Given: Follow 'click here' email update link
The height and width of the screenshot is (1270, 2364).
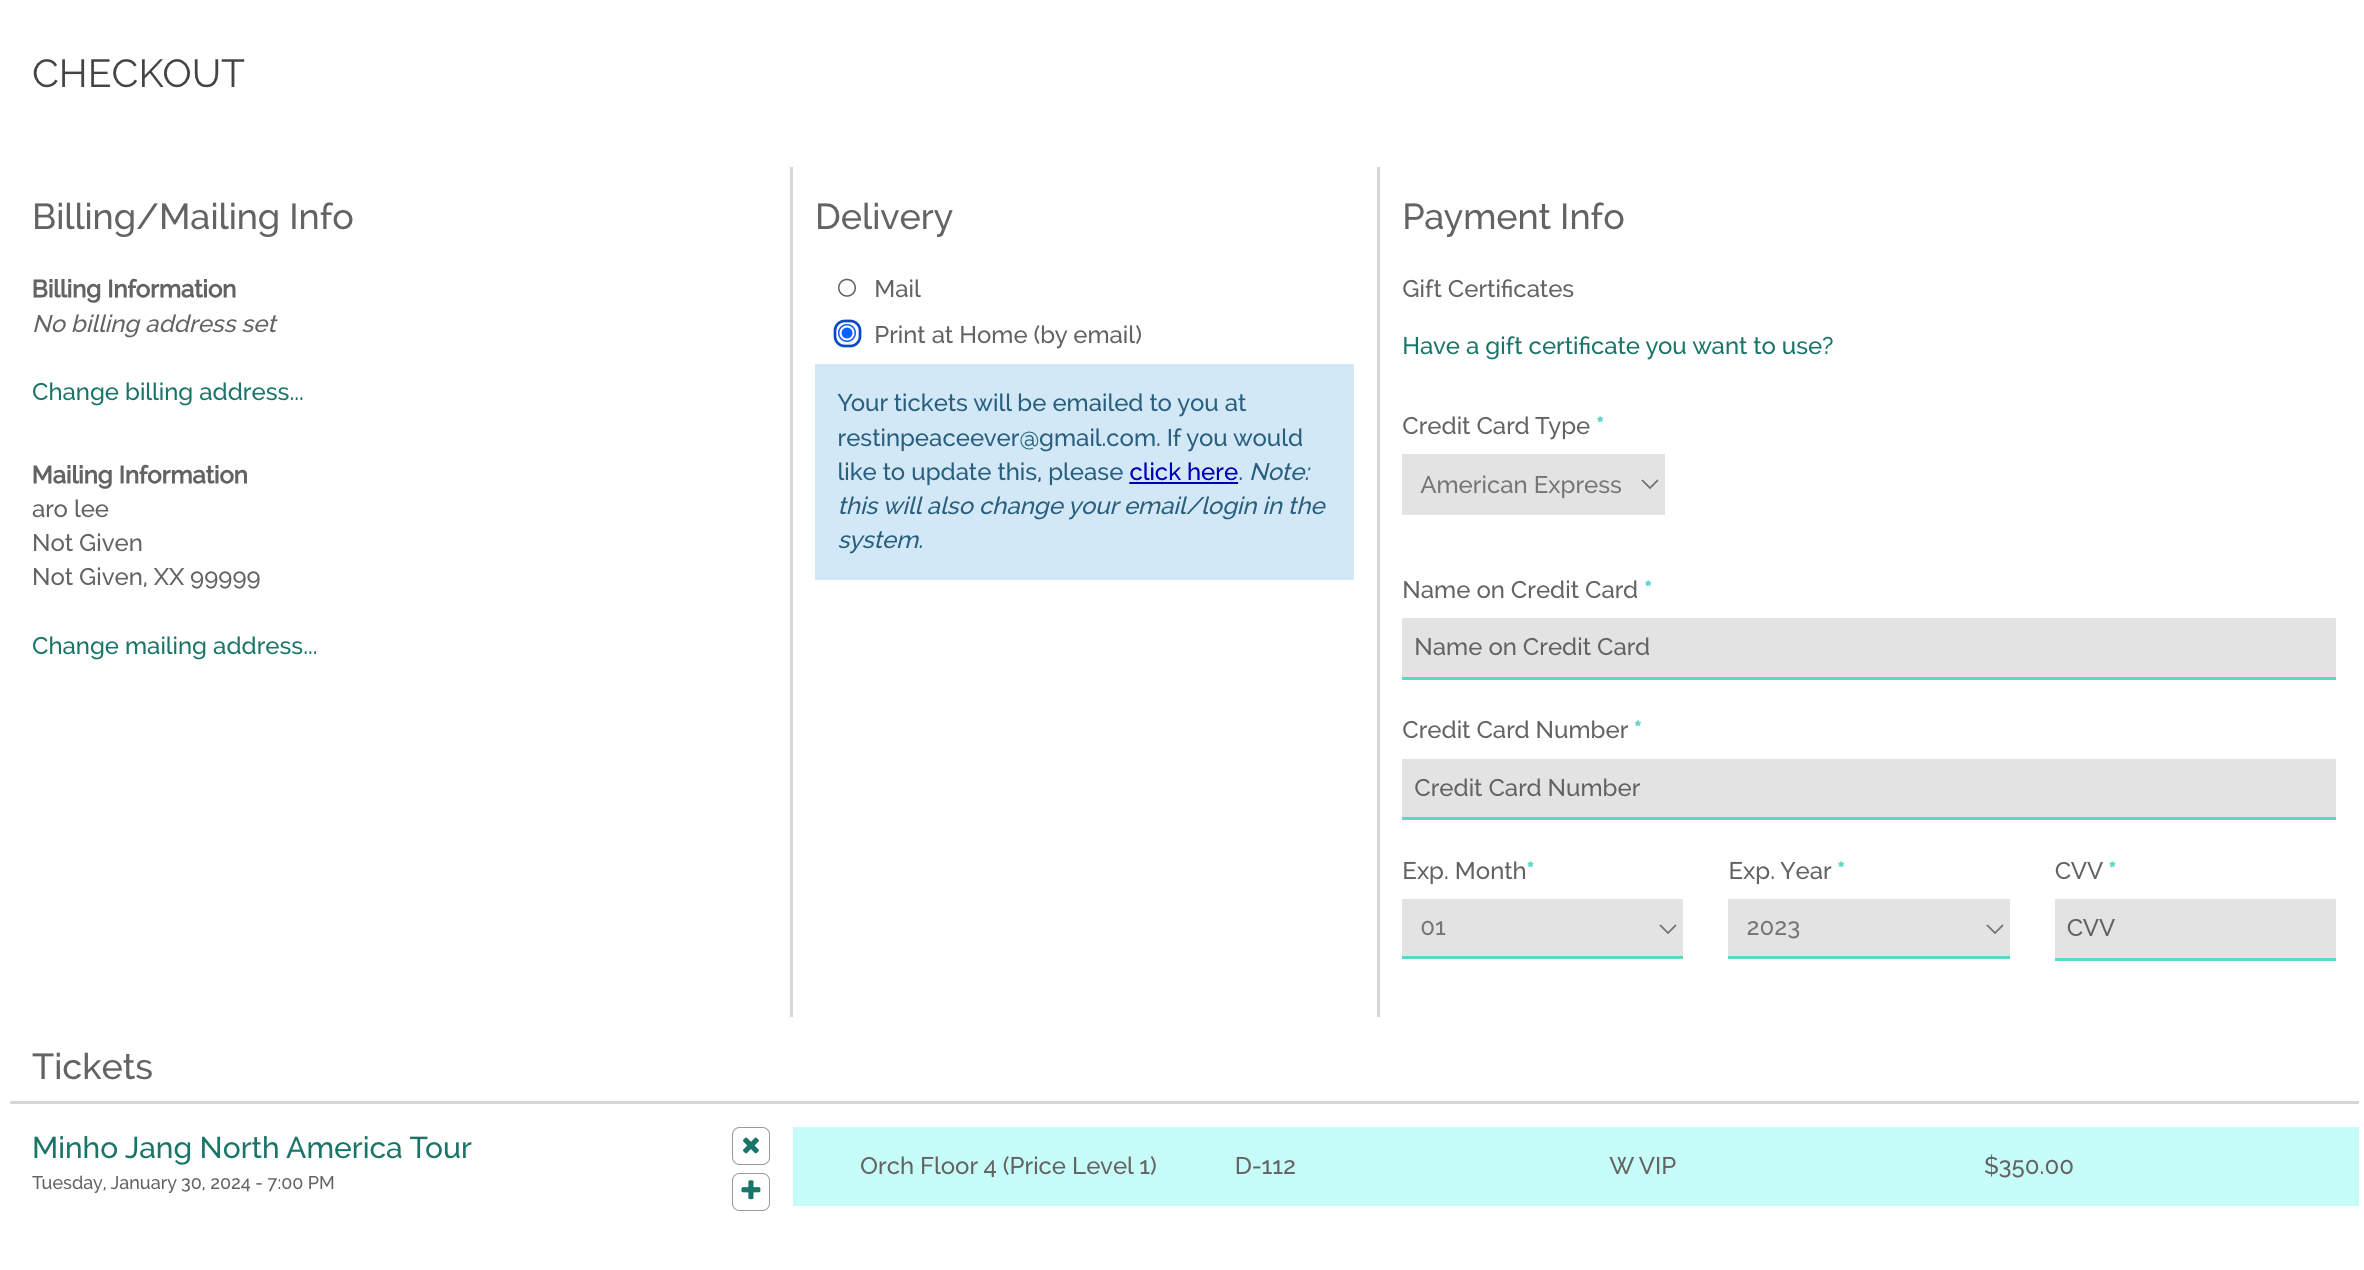Looking at the screenshot, I should coord(1183,472).
